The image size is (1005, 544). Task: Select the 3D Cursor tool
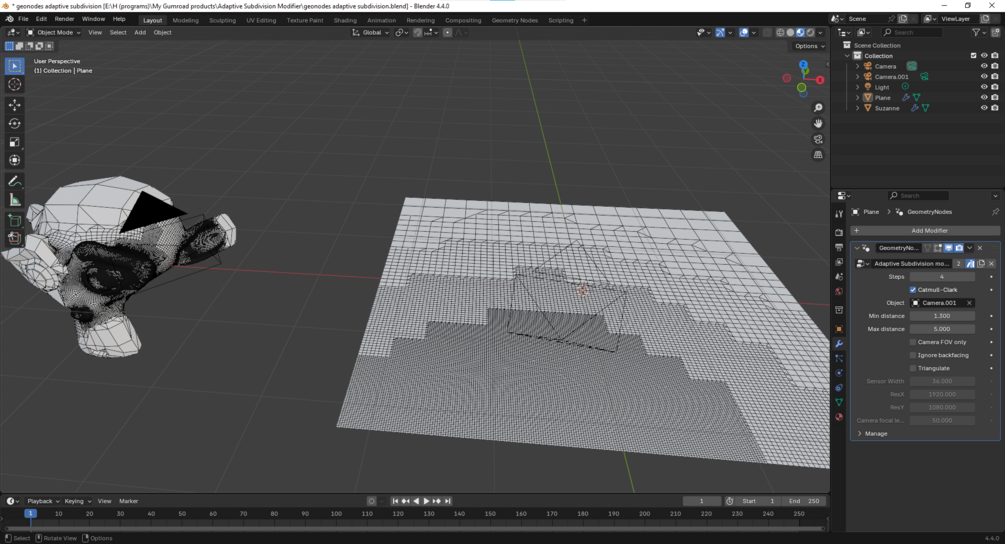[x=14, y=85]
